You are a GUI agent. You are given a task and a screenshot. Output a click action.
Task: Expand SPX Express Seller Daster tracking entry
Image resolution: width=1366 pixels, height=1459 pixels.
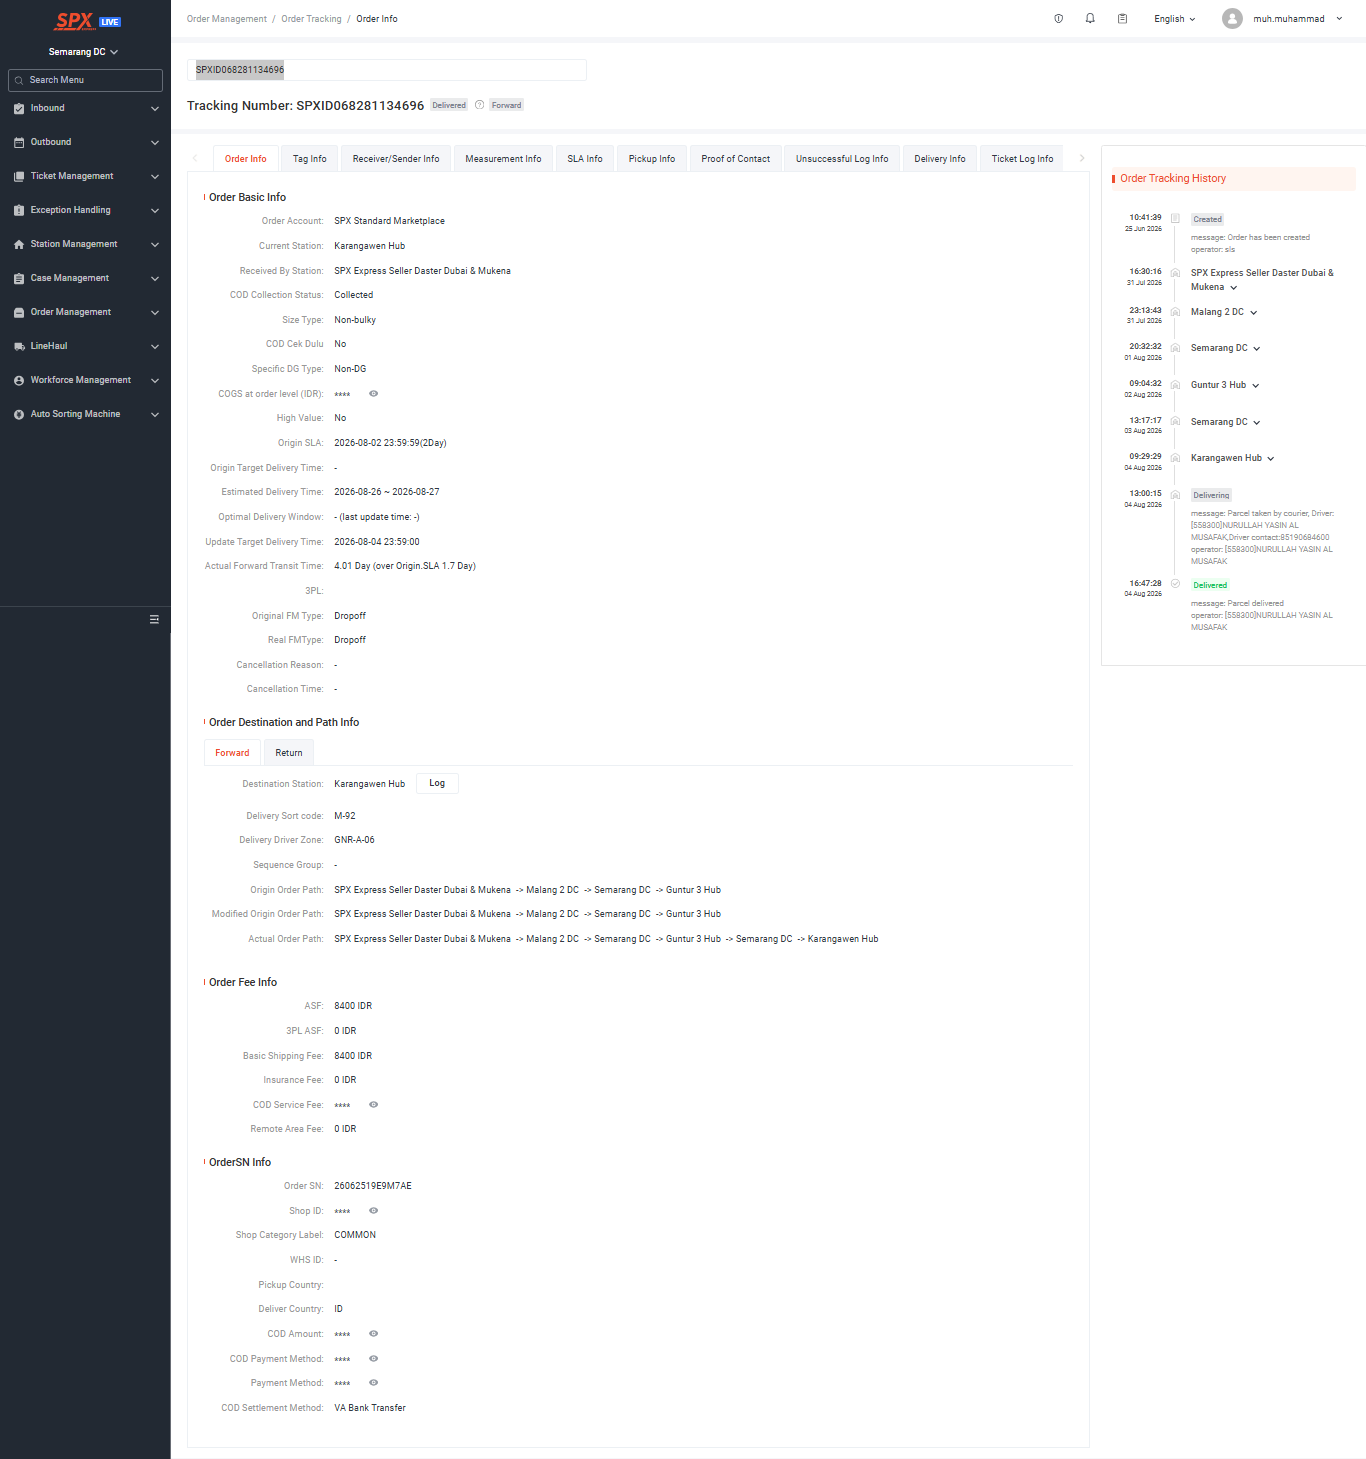coord(1234,288)
